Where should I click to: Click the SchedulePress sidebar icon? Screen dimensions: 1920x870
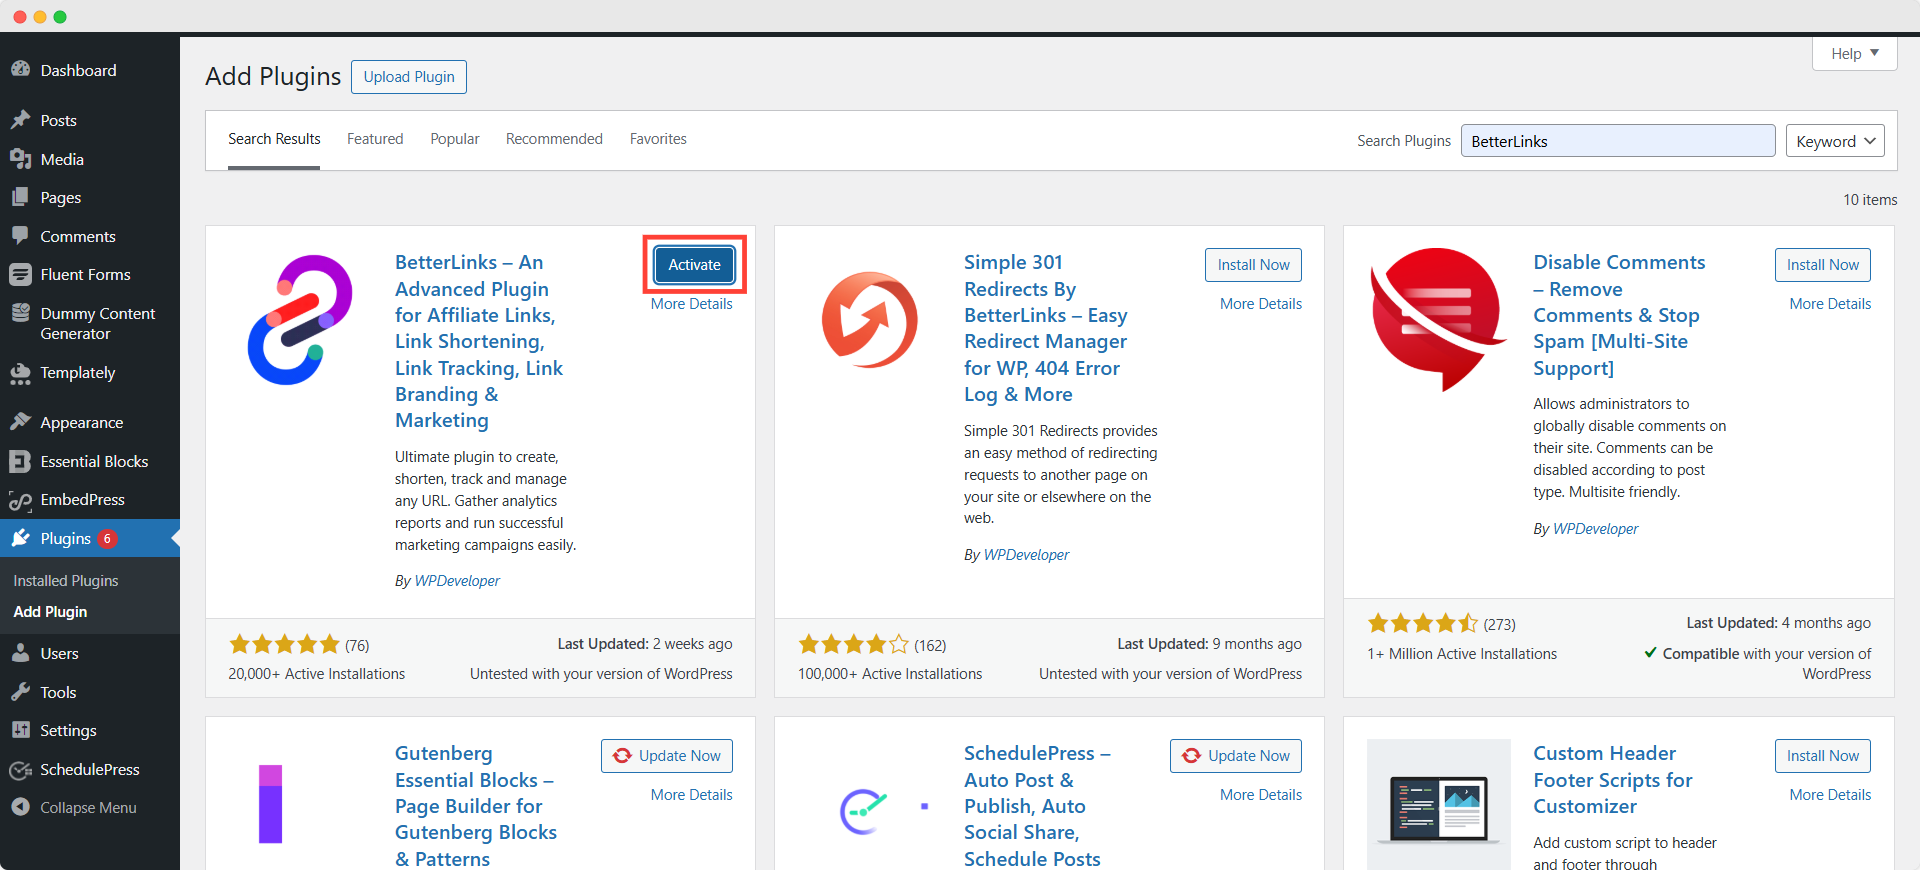(x=20, y=769)
